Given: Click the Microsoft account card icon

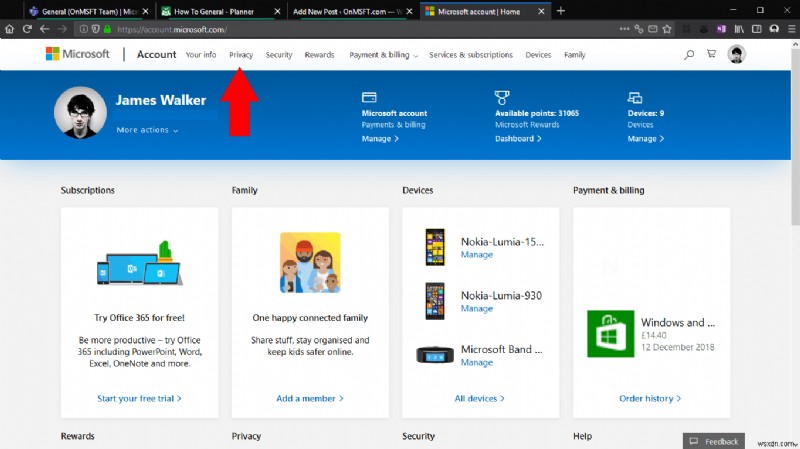Looking at the screenshot, I should coord(369,97).
